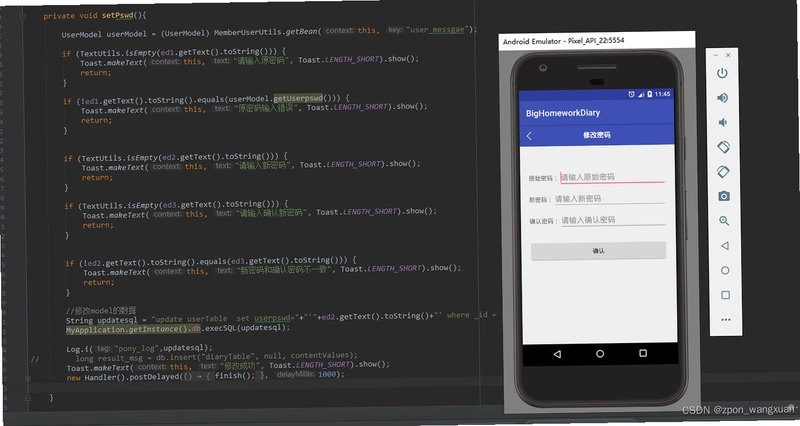800x426 pixels.
Task: Click the 新密码 label
Action: 538,200
